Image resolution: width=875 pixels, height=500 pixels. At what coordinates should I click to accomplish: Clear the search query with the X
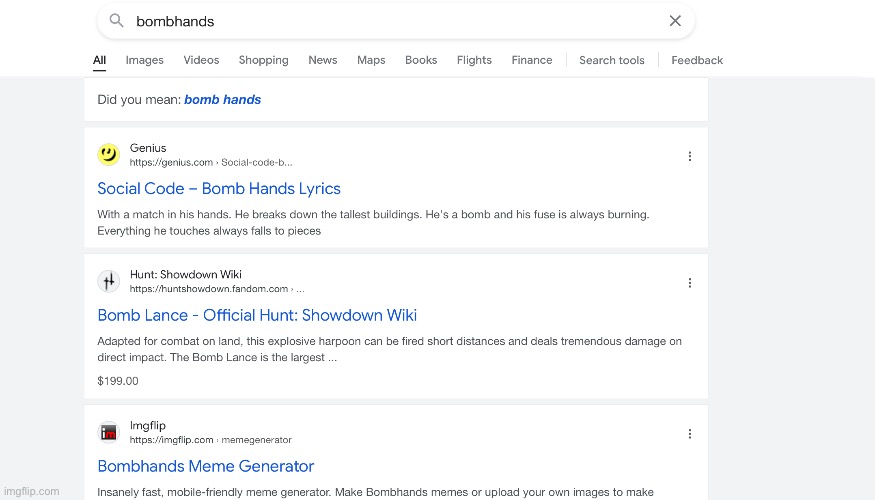675,21
